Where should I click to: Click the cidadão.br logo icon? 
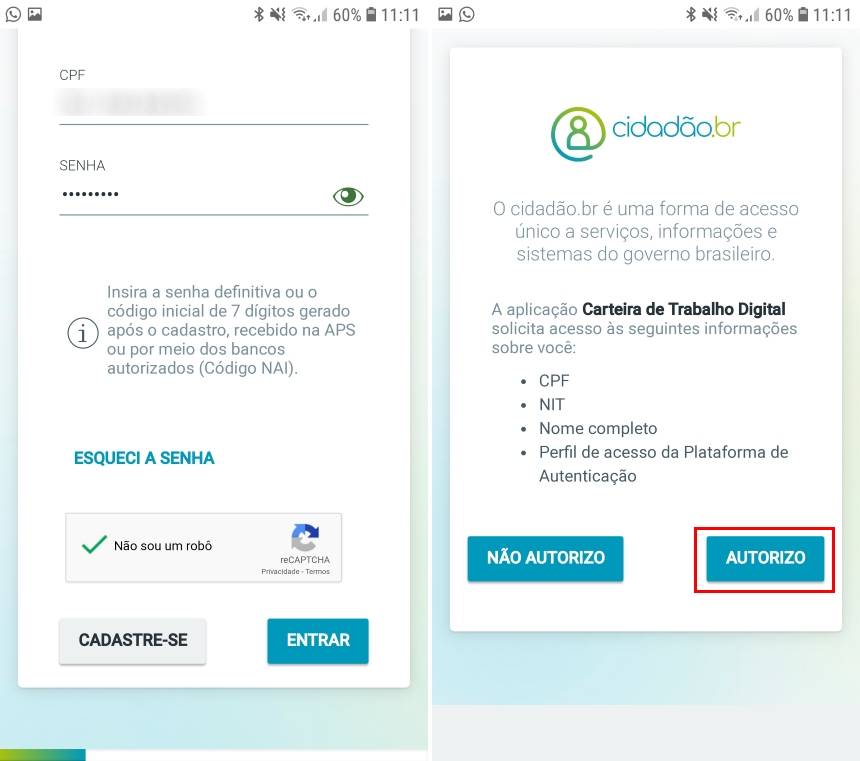tap(578, 134)
